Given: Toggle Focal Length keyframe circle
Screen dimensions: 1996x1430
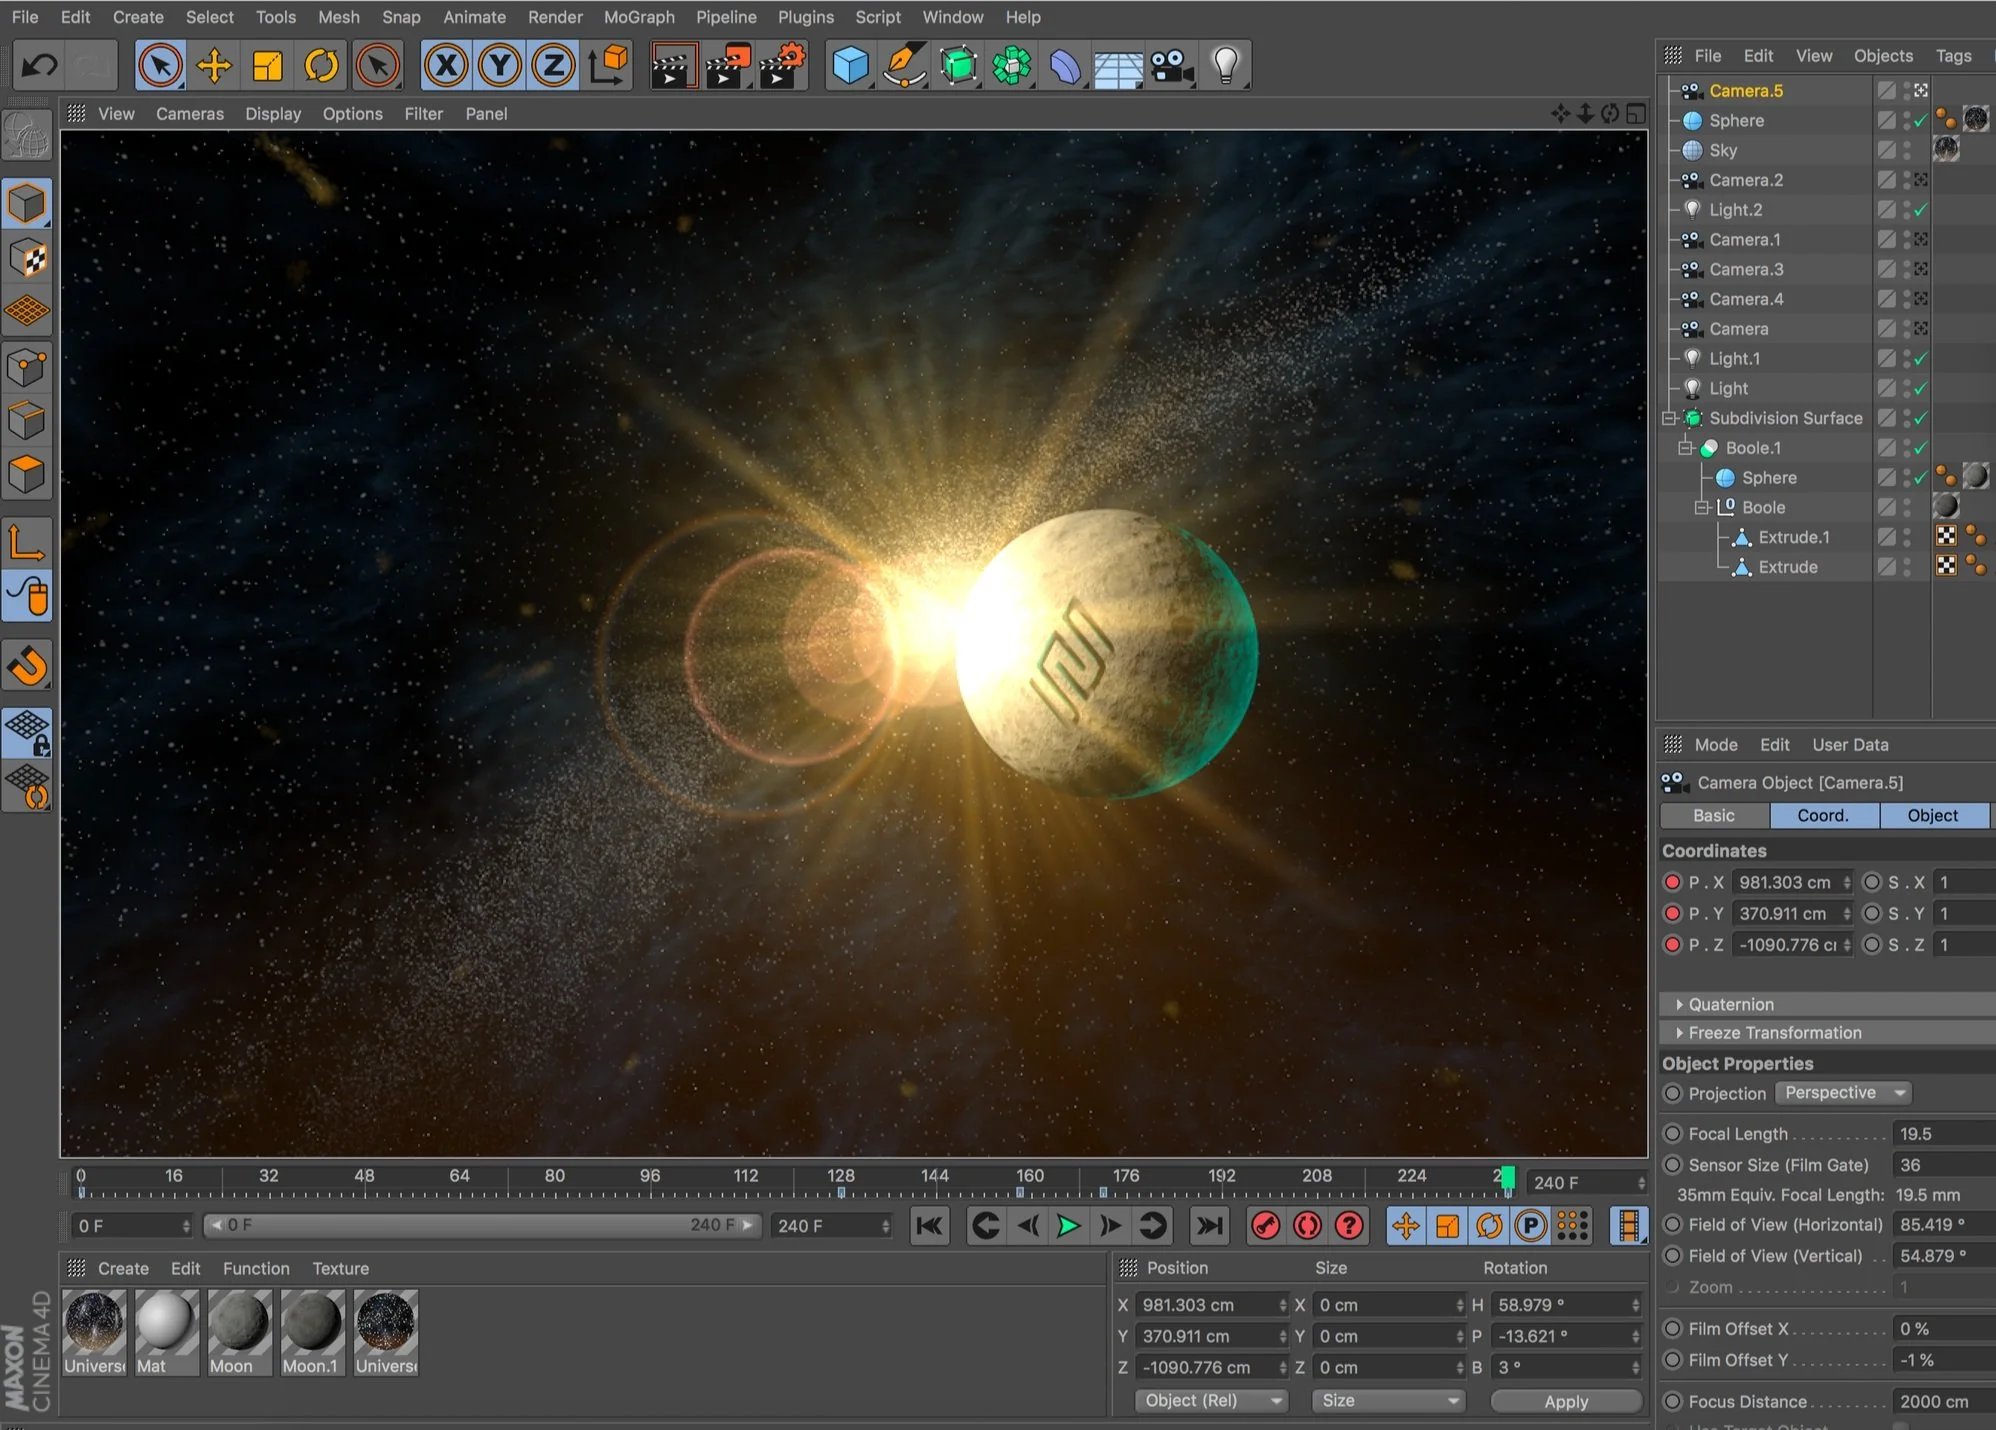Looking at the screenshot, I should (1672, 1133).
